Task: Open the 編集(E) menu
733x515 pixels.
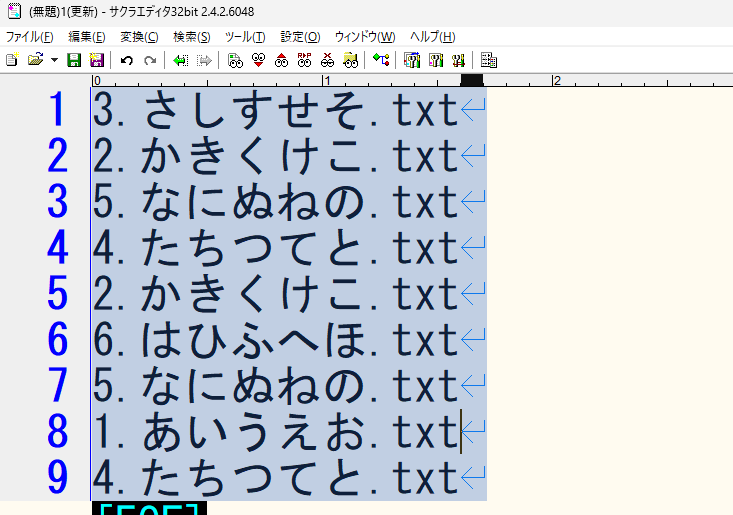Action: [x=86, y=36]
